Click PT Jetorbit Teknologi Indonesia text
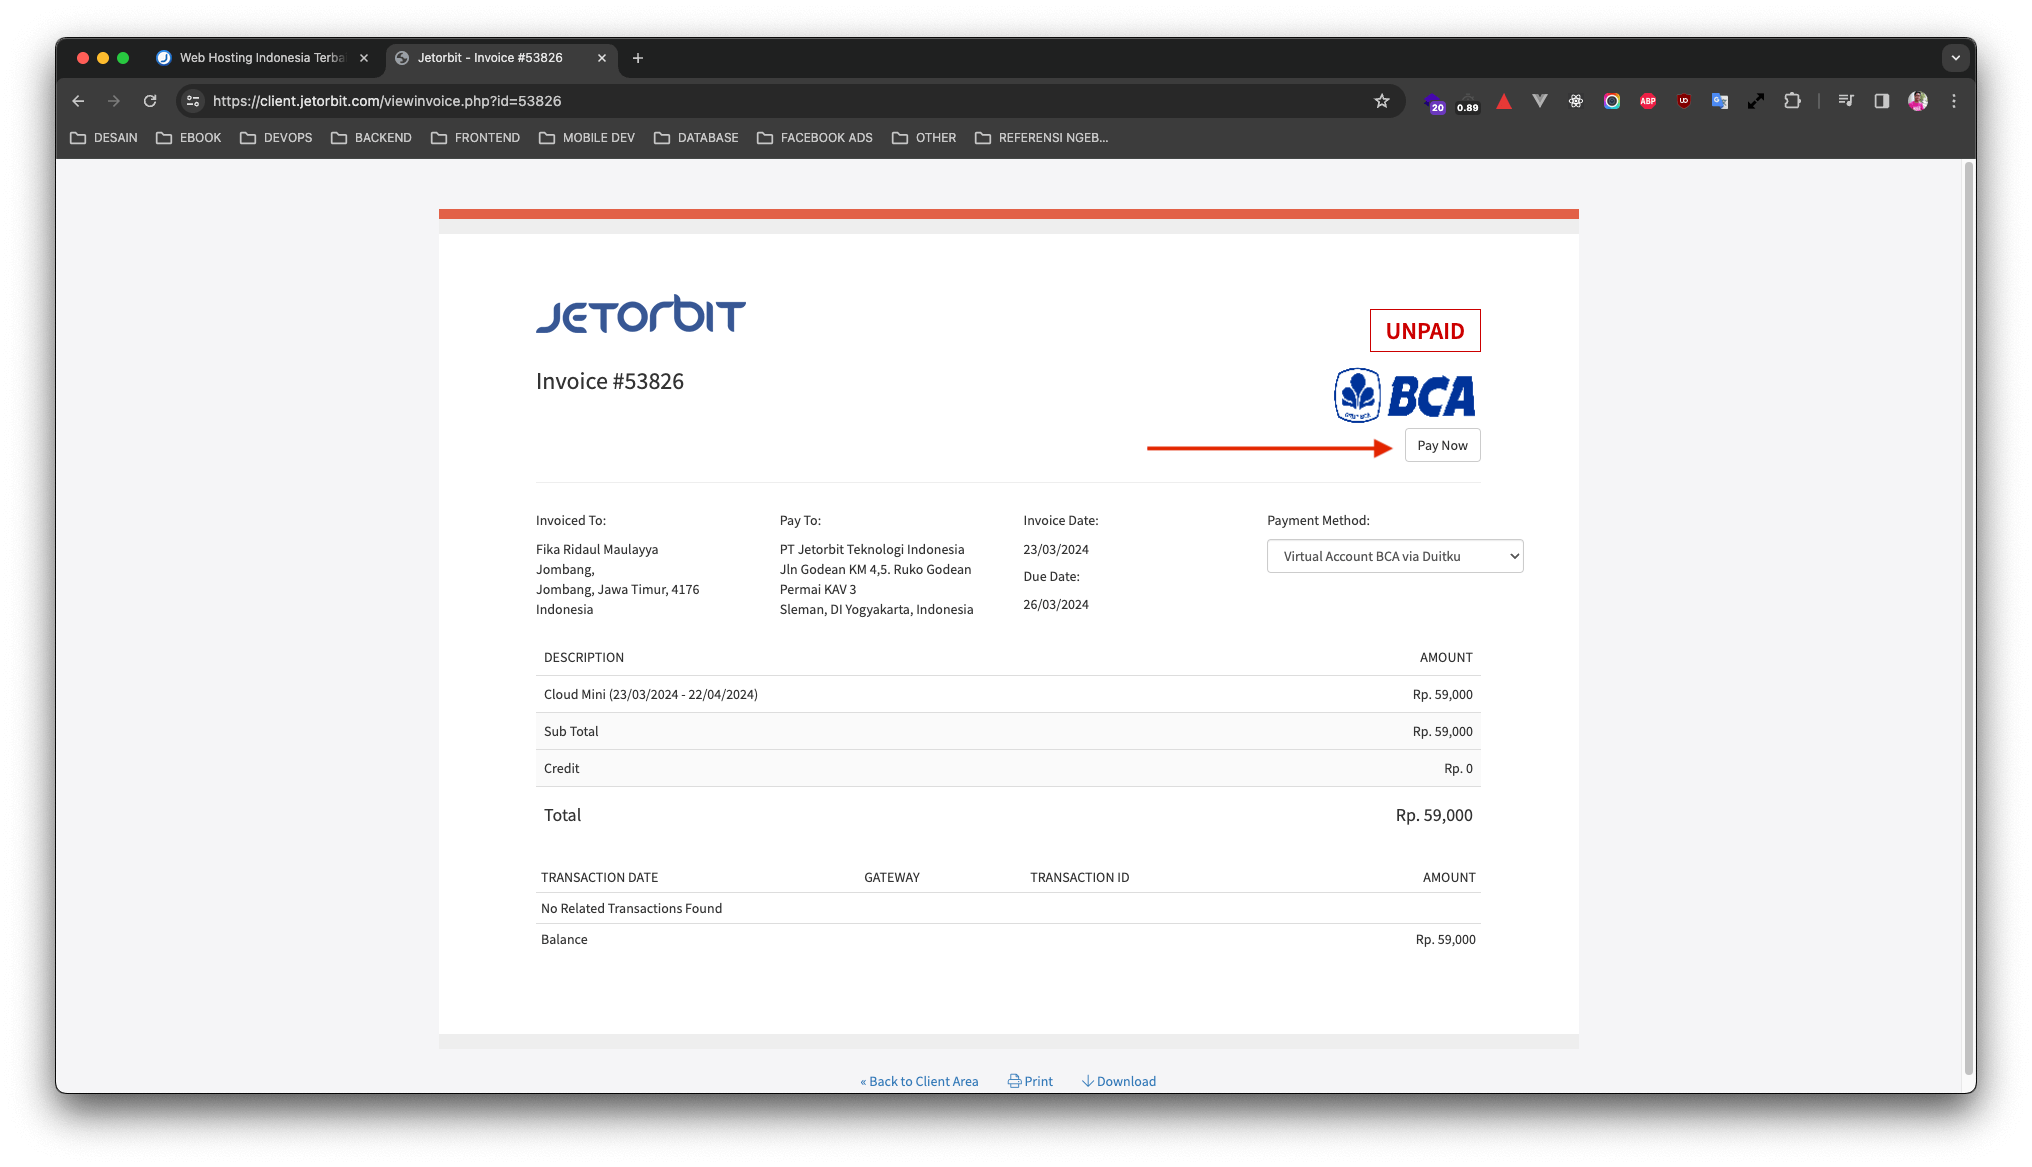Screen dimensions: 2032x1167 click(x=872, y=549)
